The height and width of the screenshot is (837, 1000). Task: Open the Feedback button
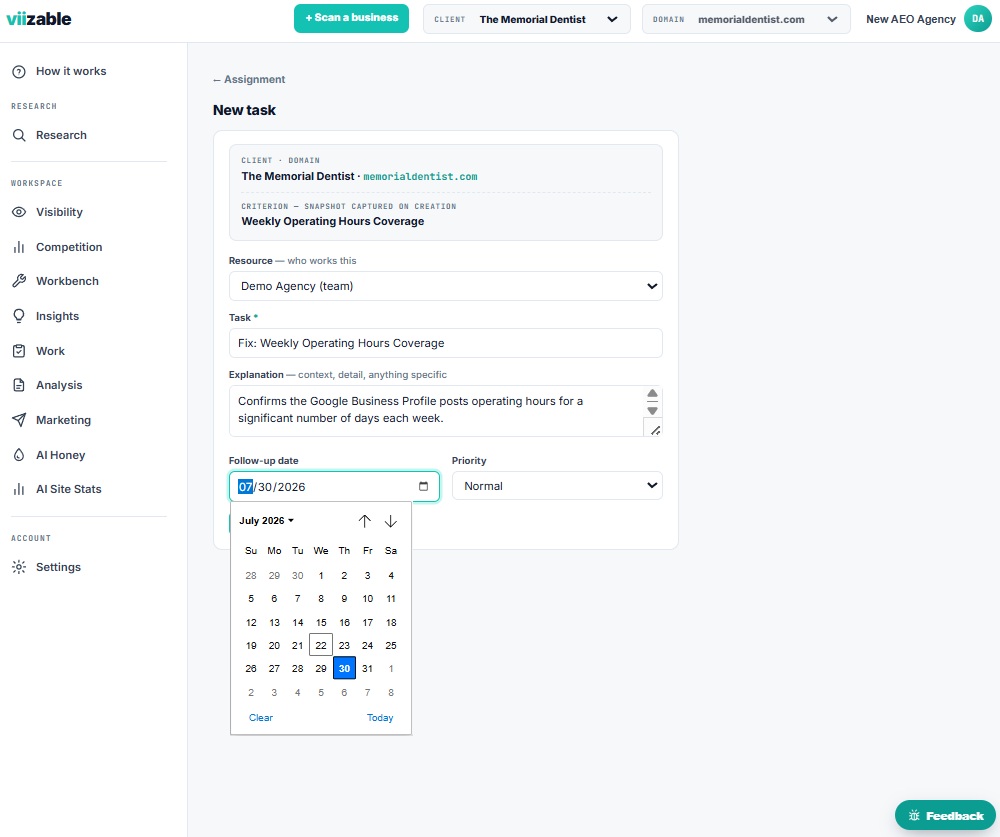pyautogui.click(x=945, y=815)
